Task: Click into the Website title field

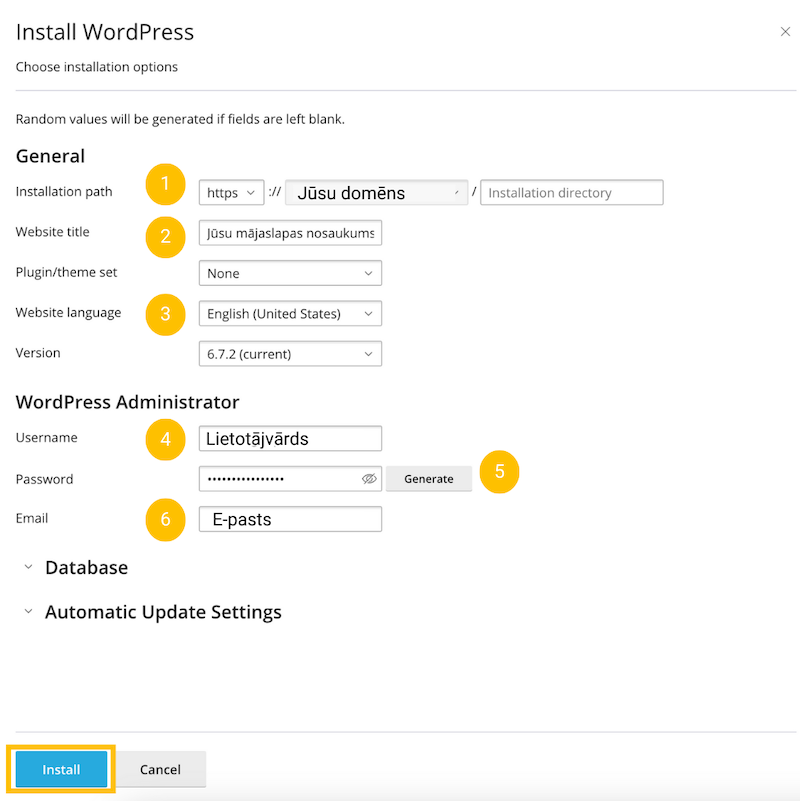Action: [x=290, y=233]
